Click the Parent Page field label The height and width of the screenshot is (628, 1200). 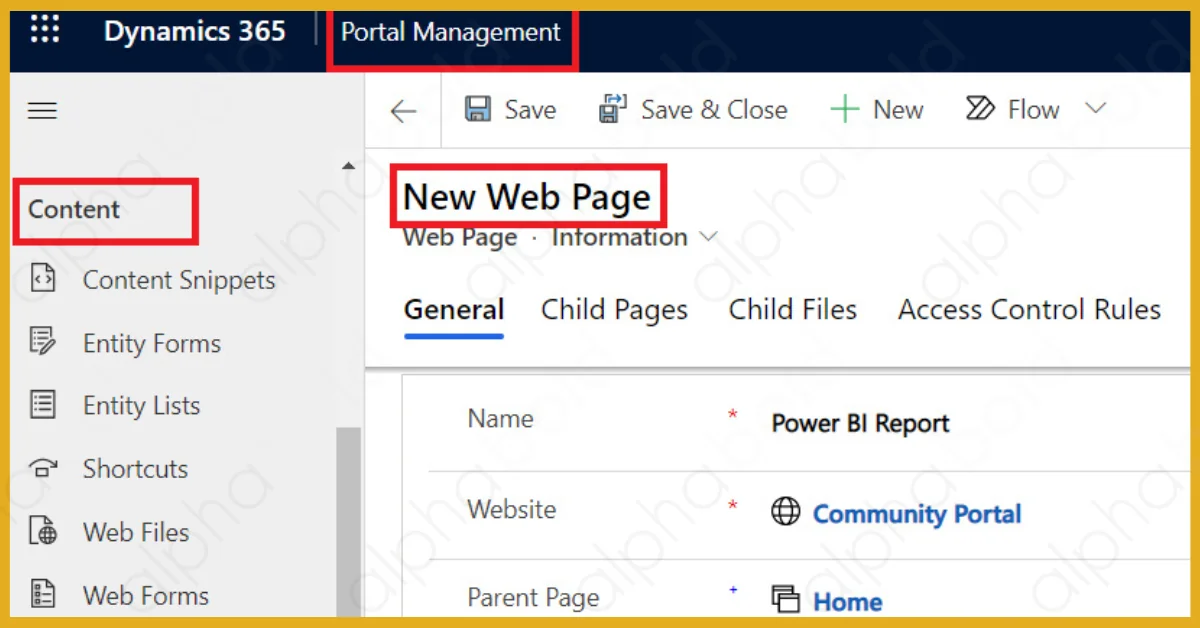[x=534, y=599]
